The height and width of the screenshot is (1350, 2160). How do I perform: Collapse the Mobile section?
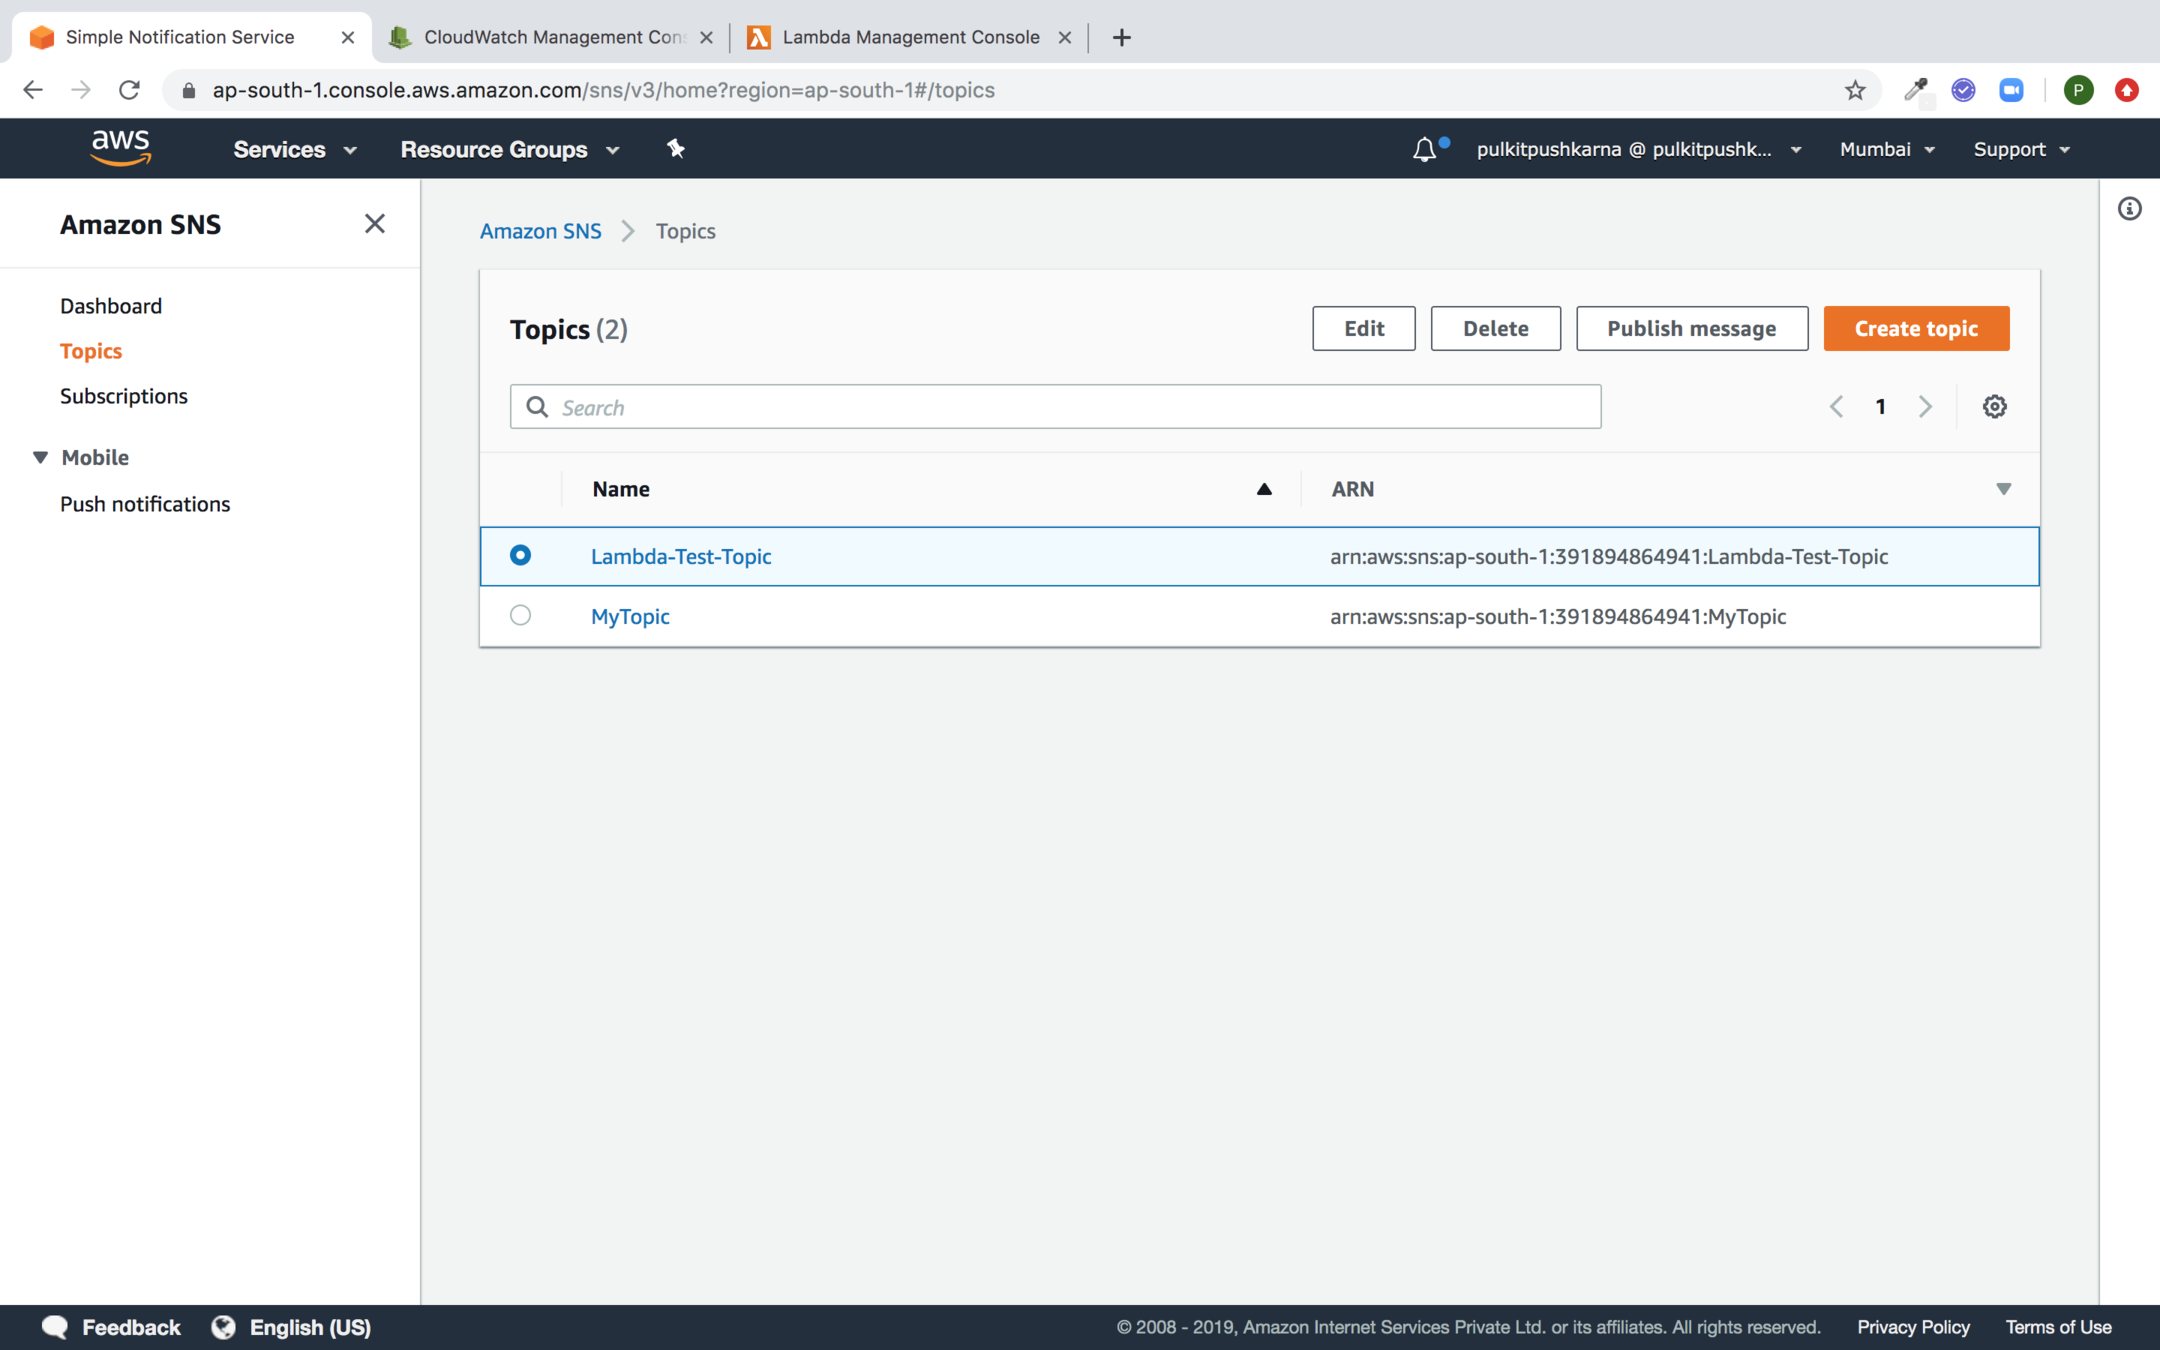41,457
